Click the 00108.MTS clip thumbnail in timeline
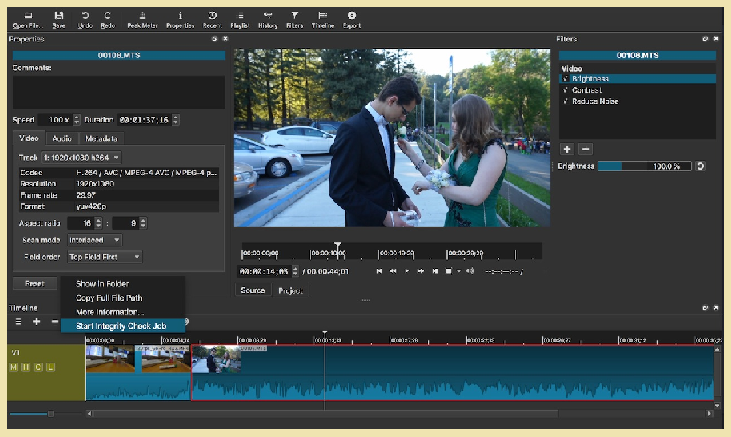Screen dimensions: 731x437 tap(216, 360)
